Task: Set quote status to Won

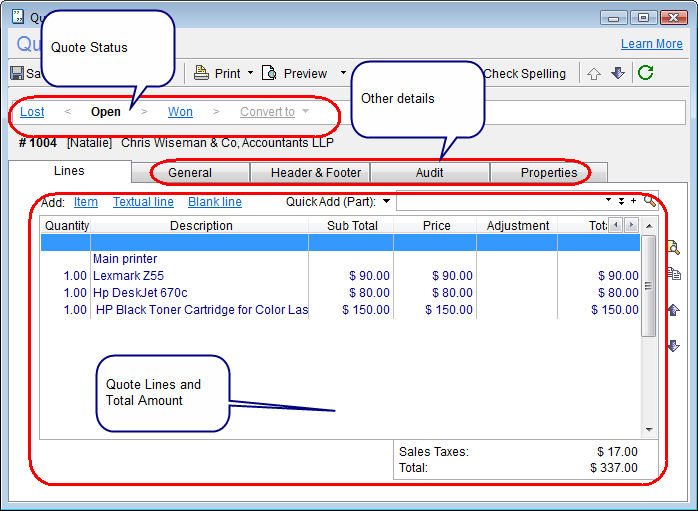Action: (180, 112)
